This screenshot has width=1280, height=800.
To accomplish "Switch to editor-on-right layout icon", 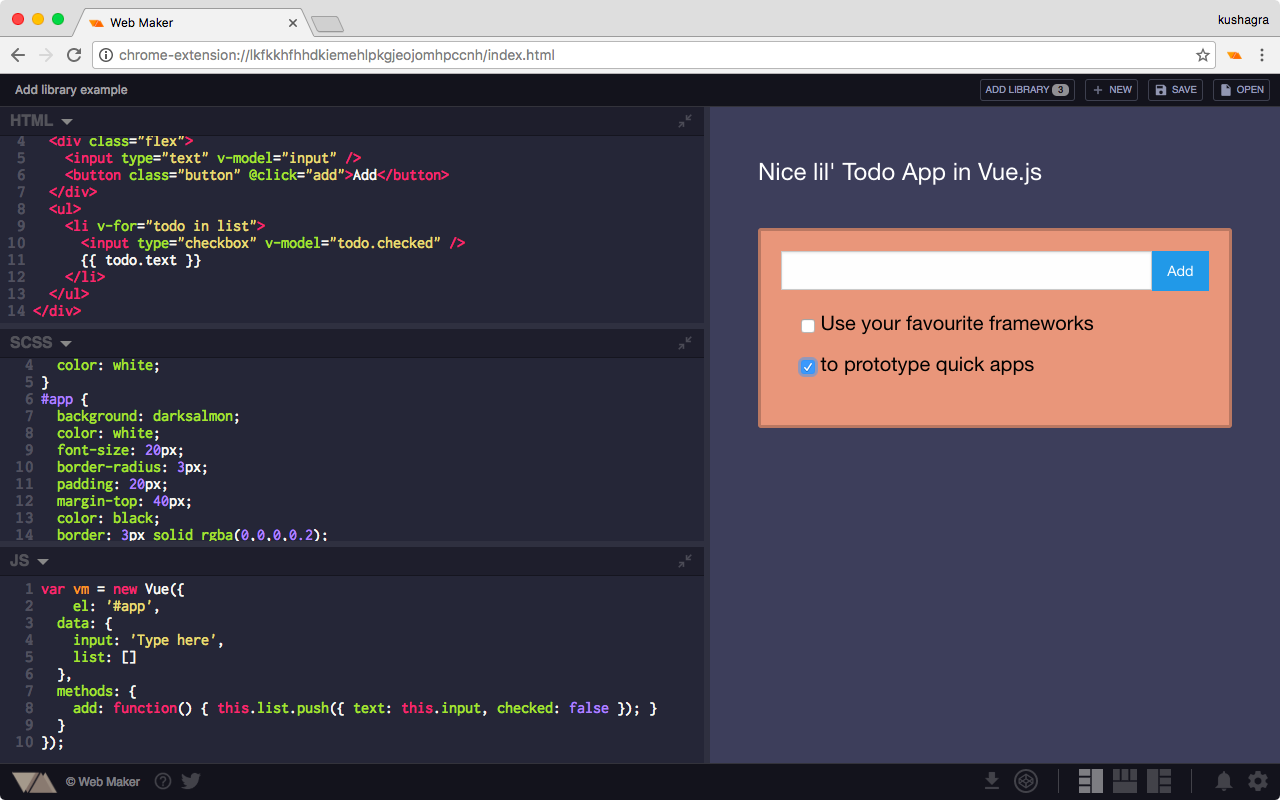I will click(1159, 781).
